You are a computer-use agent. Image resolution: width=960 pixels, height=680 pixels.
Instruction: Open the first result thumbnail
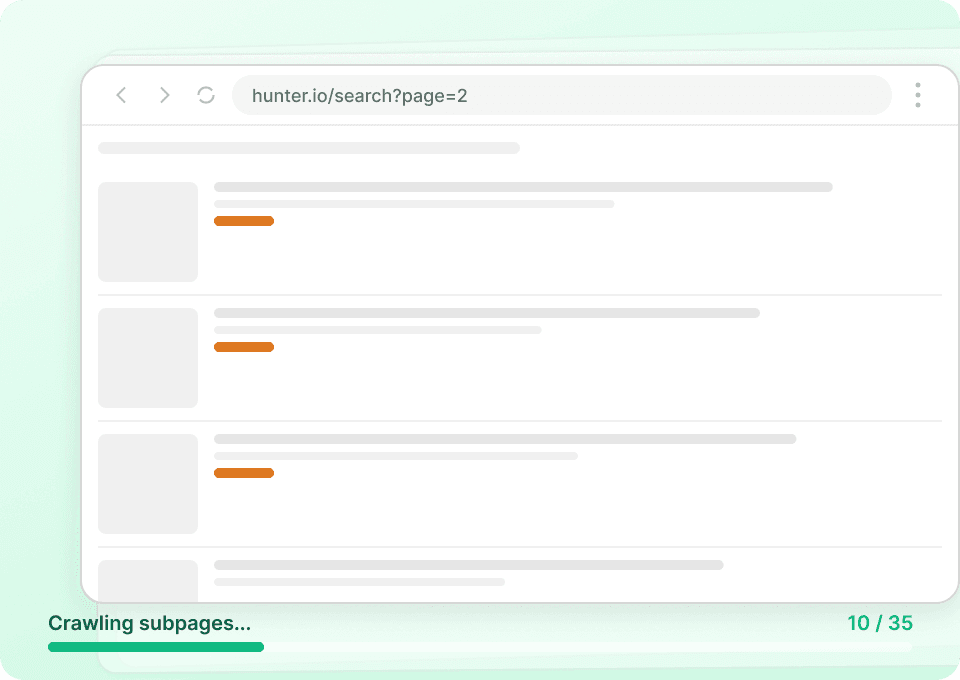[147, 231]
